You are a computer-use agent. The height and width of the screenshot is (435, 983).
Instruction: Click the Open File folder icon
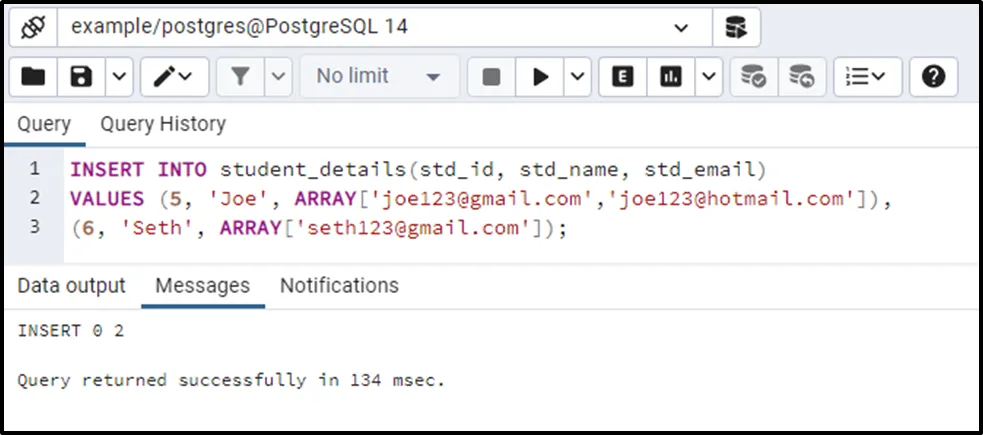point(33,77)
